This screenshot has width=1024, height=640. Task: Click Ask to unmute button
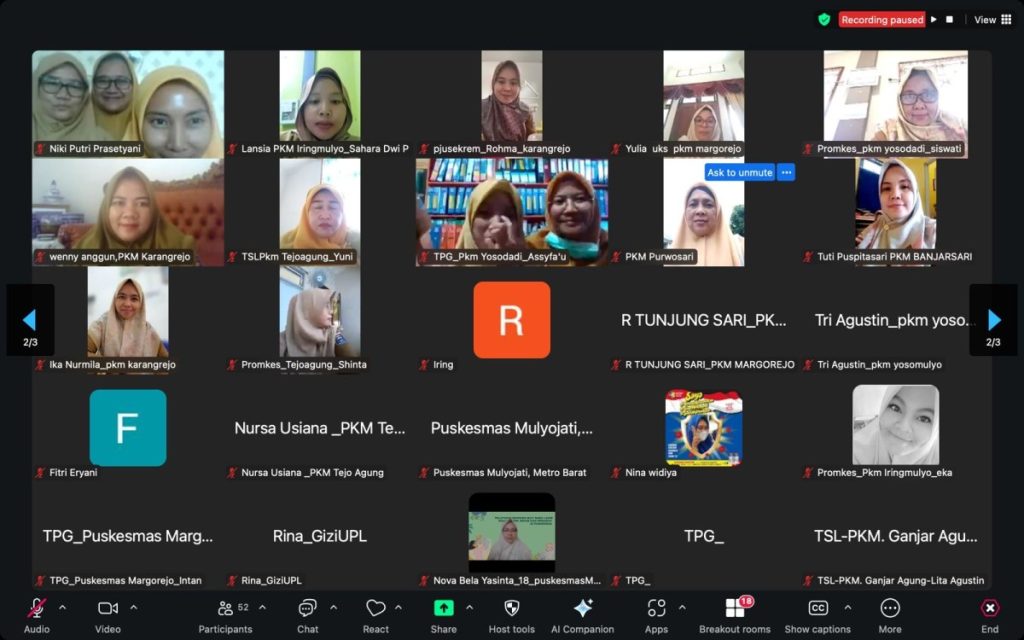(739, 172)
